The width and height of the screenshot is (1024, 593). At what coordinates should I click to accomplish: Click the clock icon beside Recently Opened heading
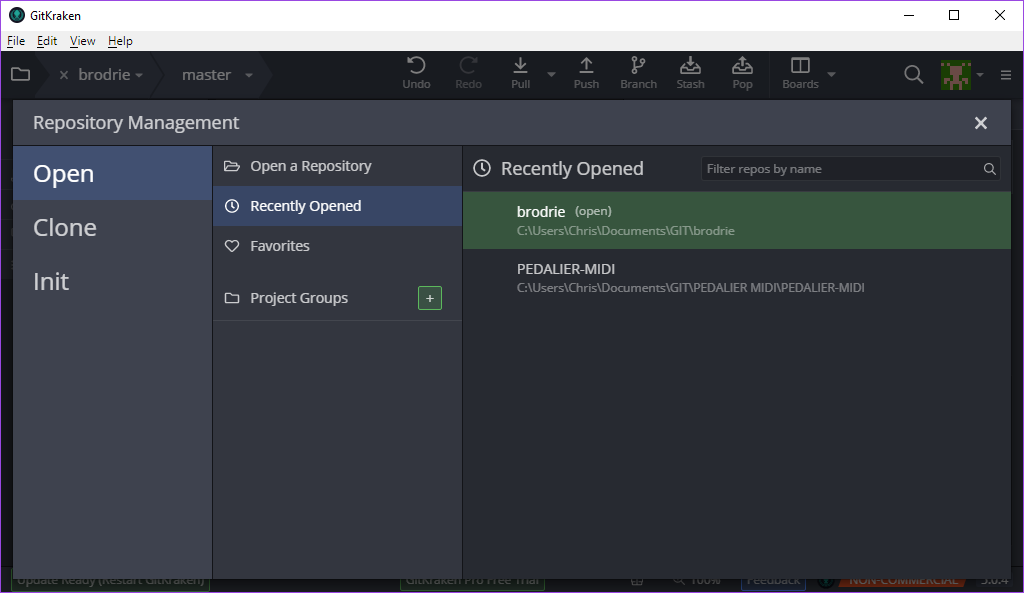pos(482,168)
